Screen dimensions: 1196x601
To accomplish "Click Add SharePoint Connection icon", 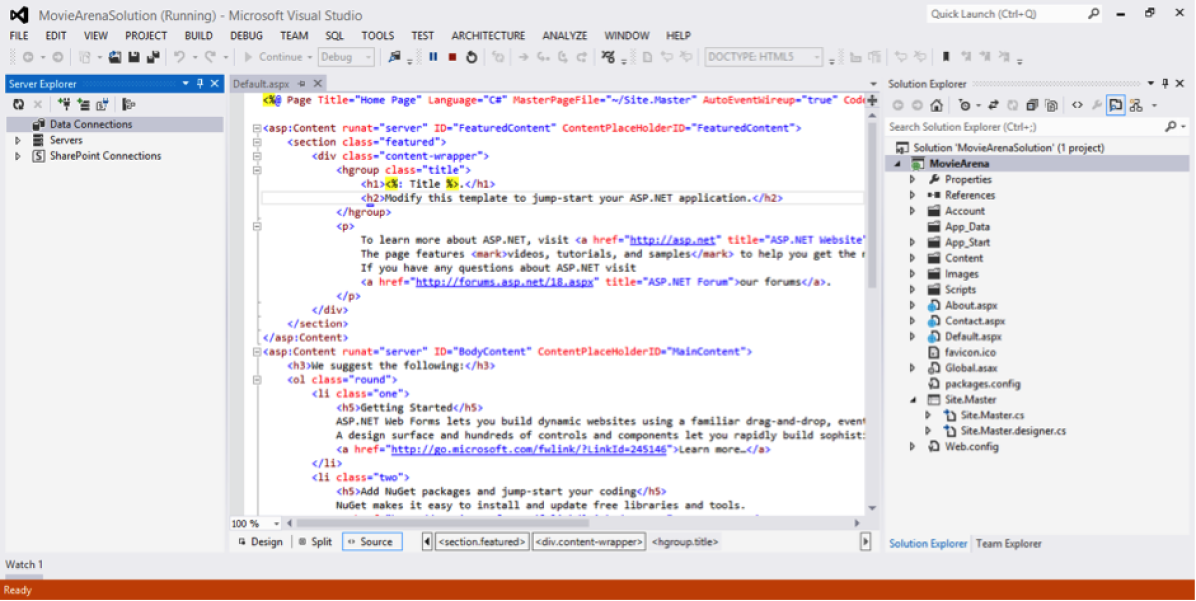I will click(102, 104).
